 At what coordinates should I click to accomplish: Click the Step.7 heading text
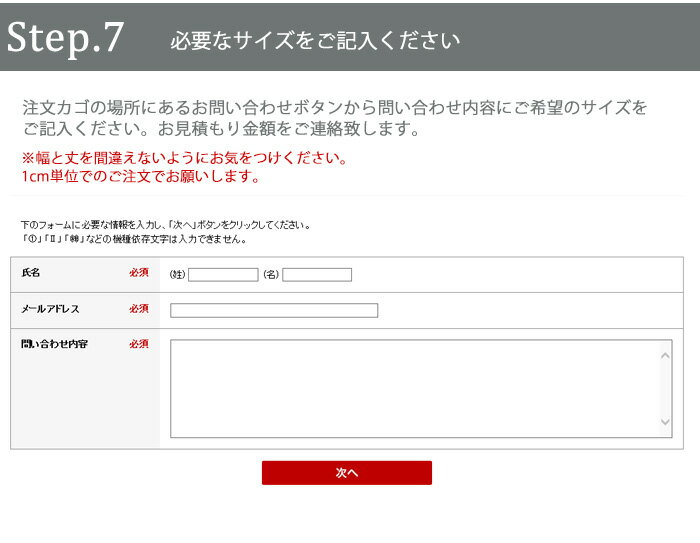(x=66, y=37)
